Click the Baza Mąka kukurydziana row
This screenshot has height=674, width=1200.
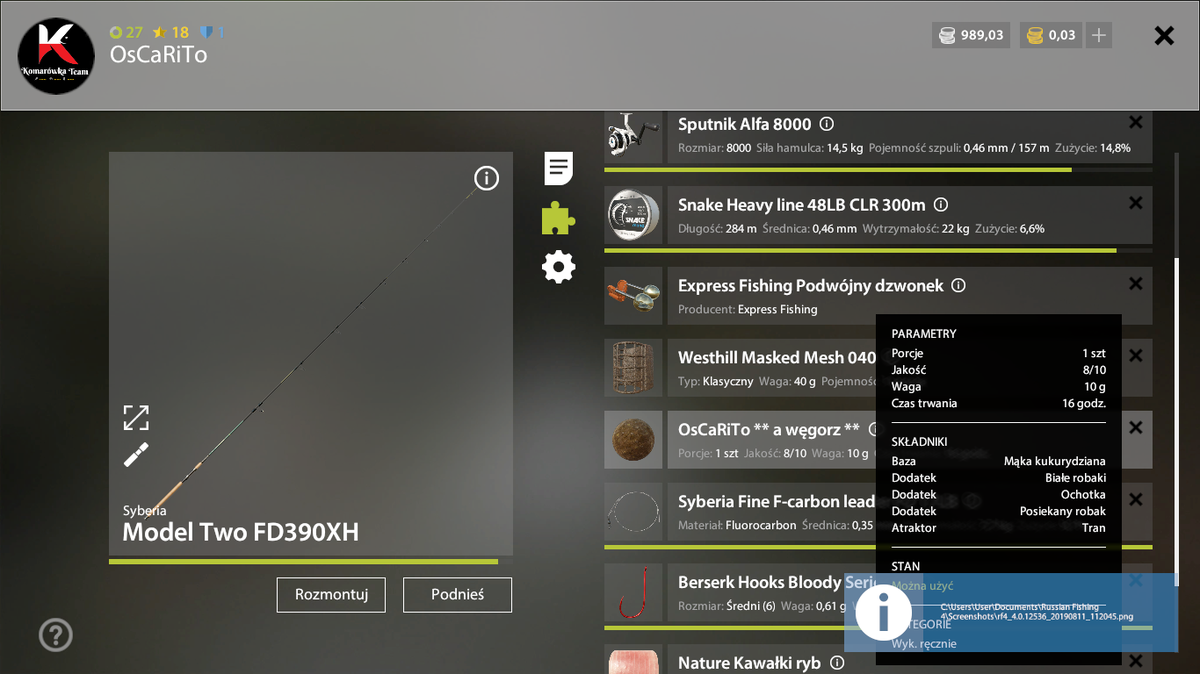coord(998,462)
